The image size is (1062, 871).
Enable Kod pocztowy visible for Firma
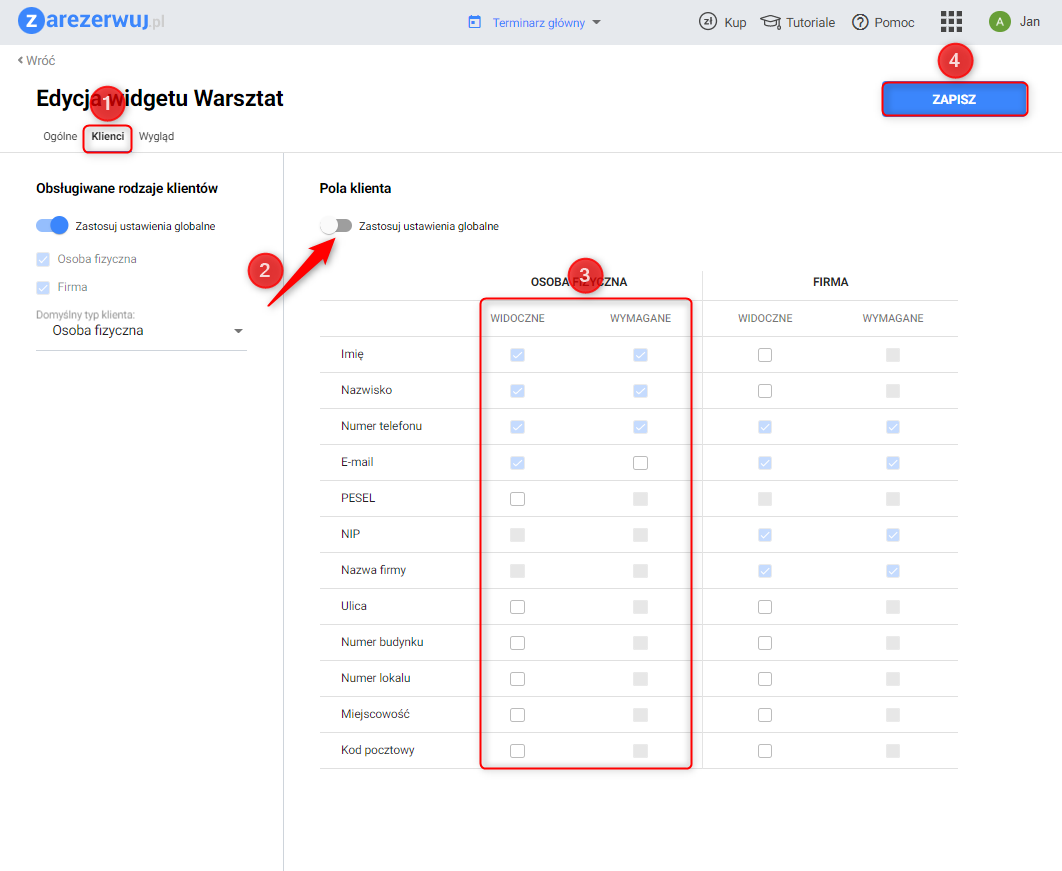click(x=765, y=750)
